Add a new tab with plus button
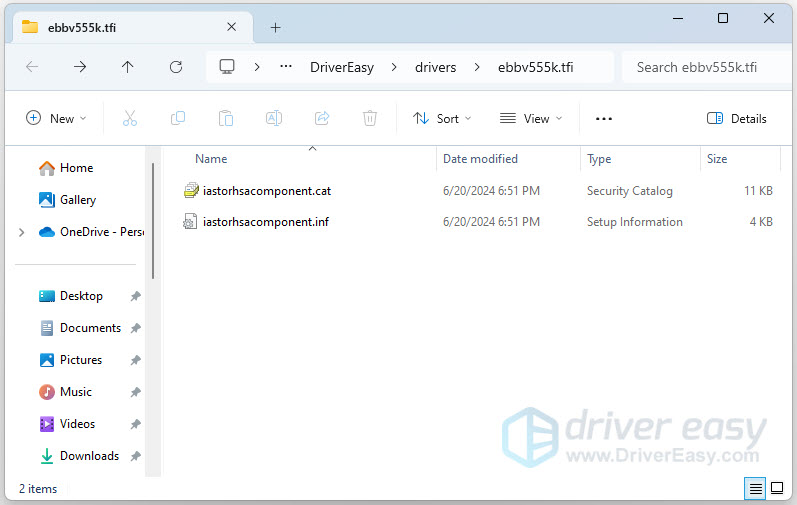The width and height of the screenshot is (797, 505). pos(275,27)
